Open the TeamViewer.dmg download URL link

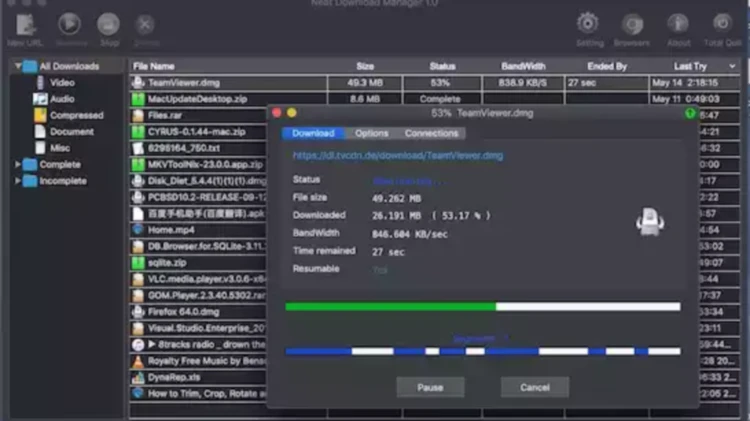point(397,155)
